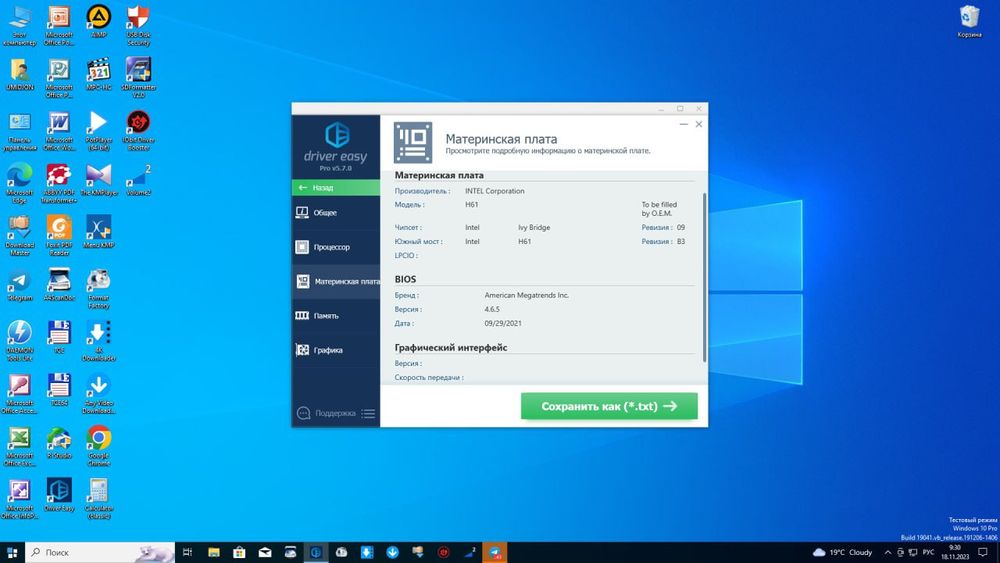Open File Explorer from the taskbar

click(x=214, y=552)
